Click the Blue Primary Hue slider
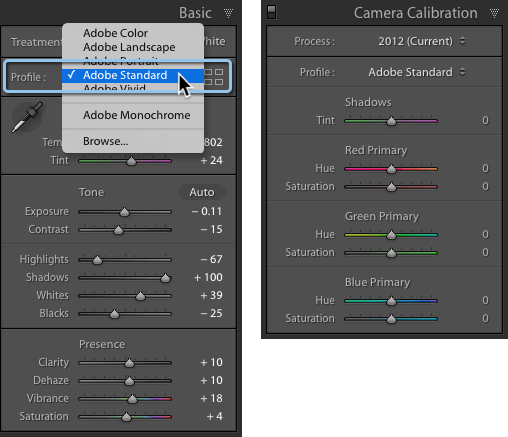 391,301
